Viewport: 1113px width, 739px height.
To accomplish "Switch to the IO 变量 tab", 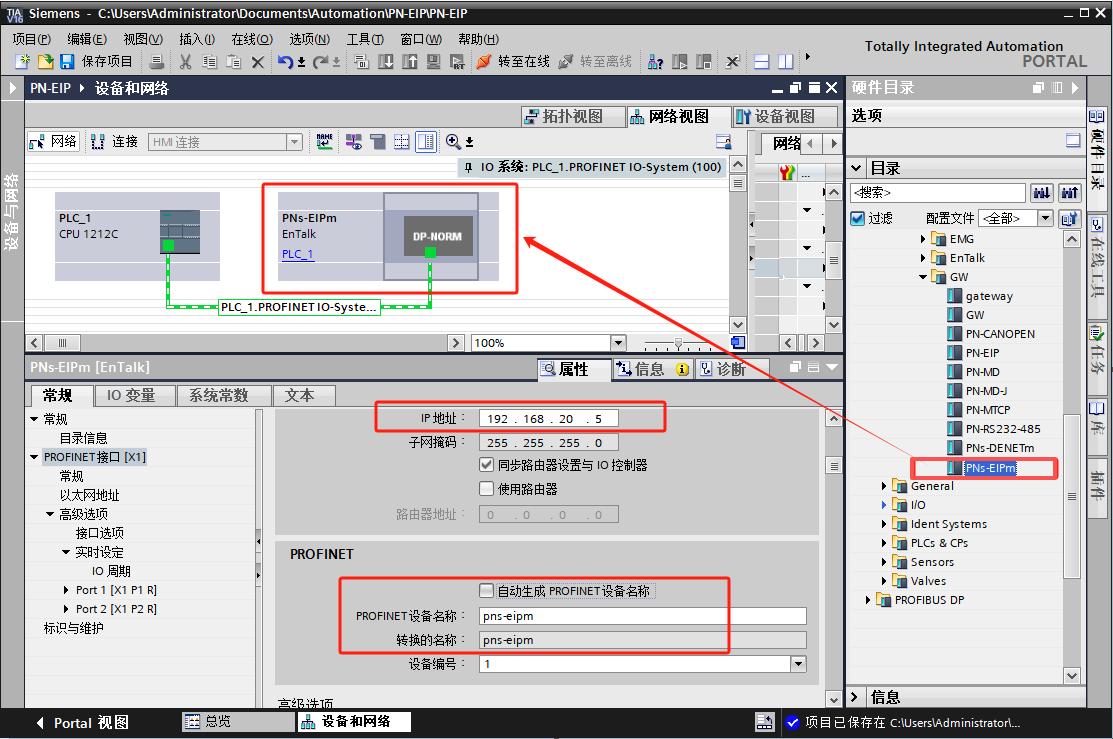I will click(x=131, y=395).
